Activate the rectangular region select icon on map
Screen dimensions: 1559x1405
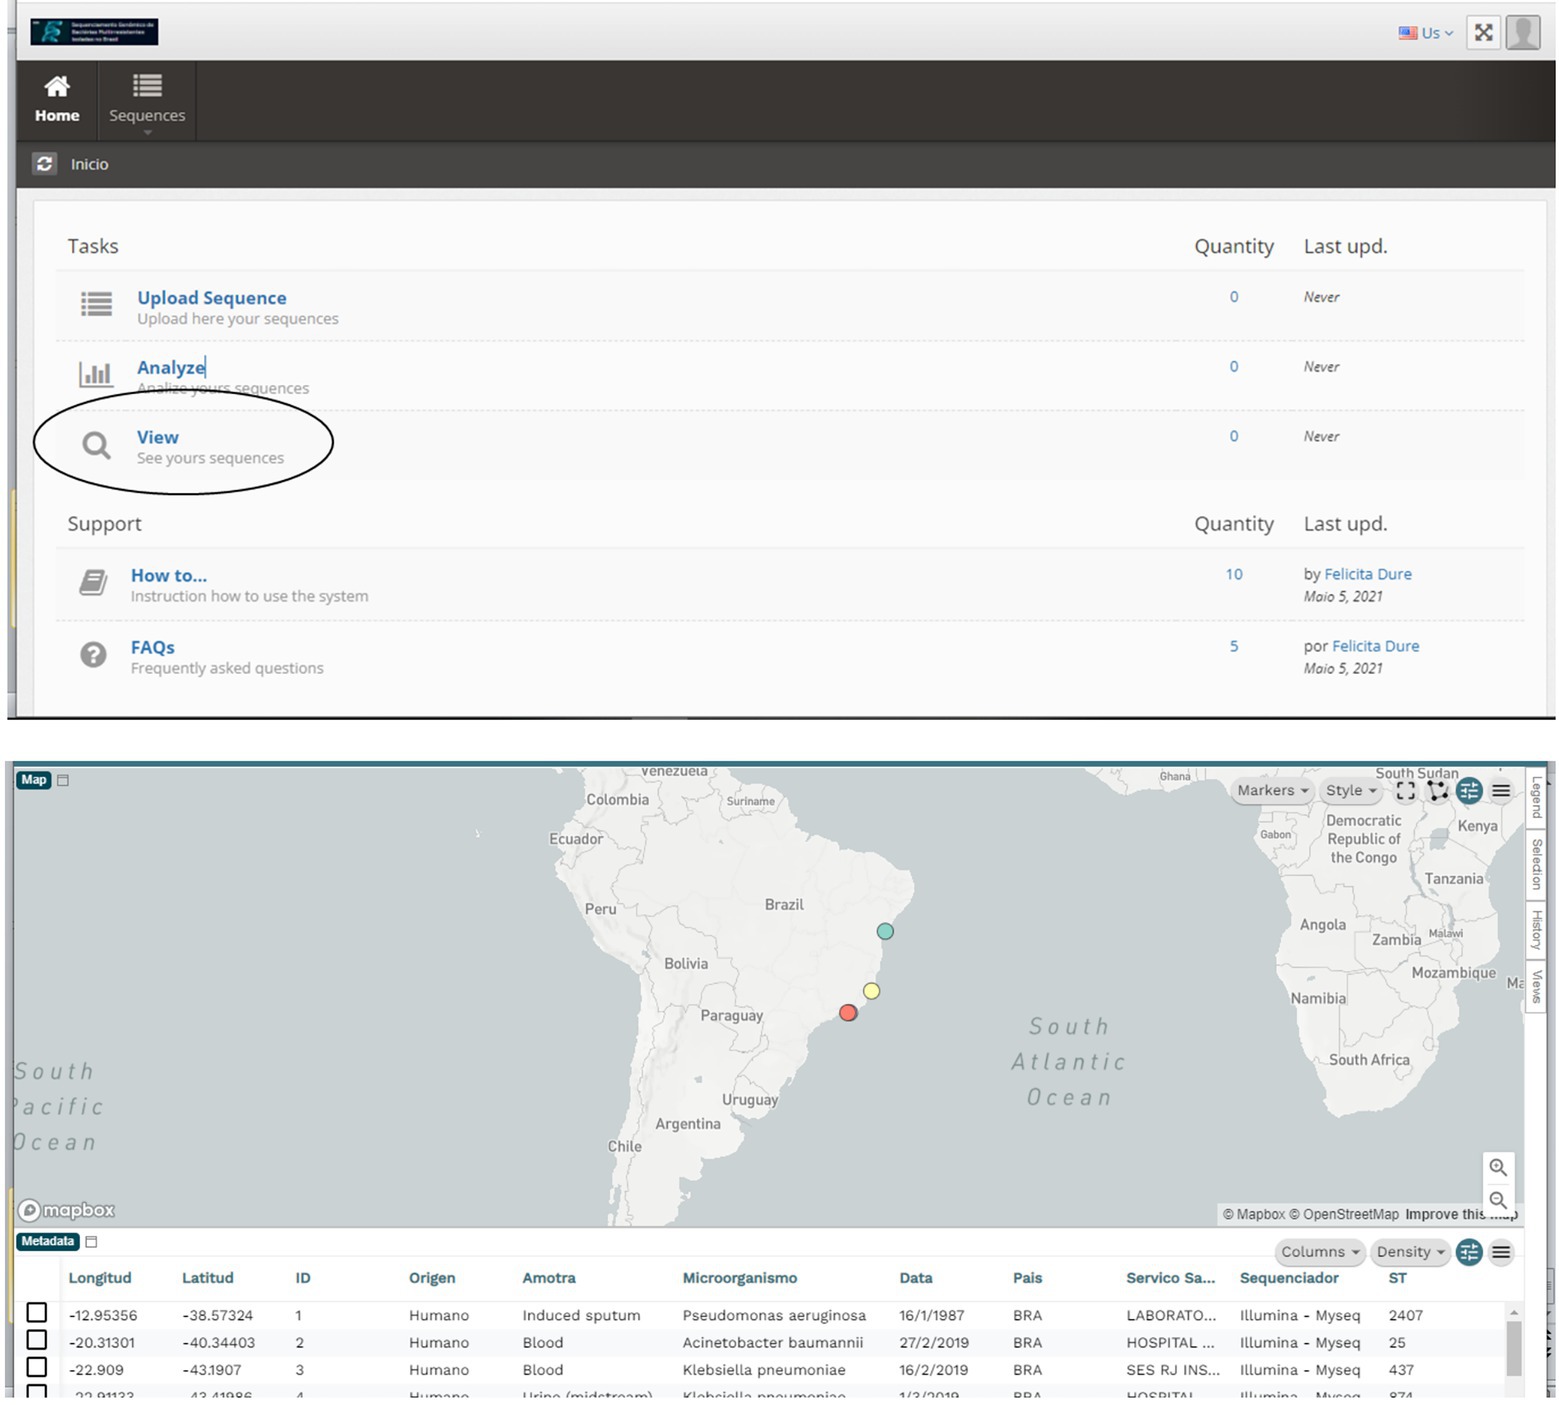(1405, 791)
